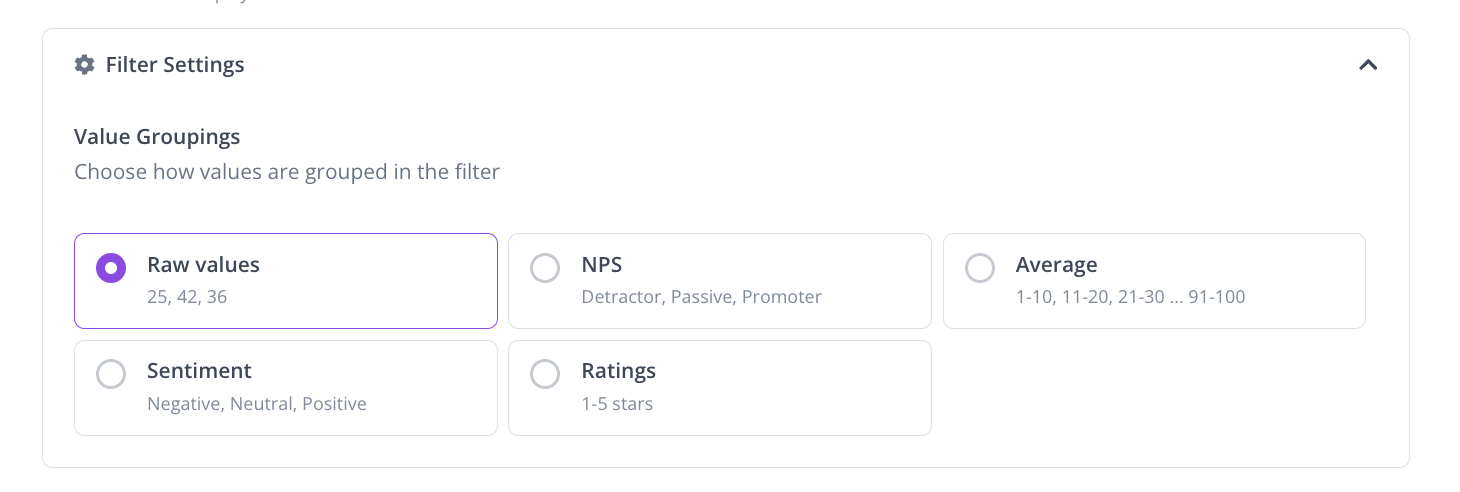Viewport: 1460px width, 492px height.
Task: Select the Ratings radio button
Action: pos(545,374)
